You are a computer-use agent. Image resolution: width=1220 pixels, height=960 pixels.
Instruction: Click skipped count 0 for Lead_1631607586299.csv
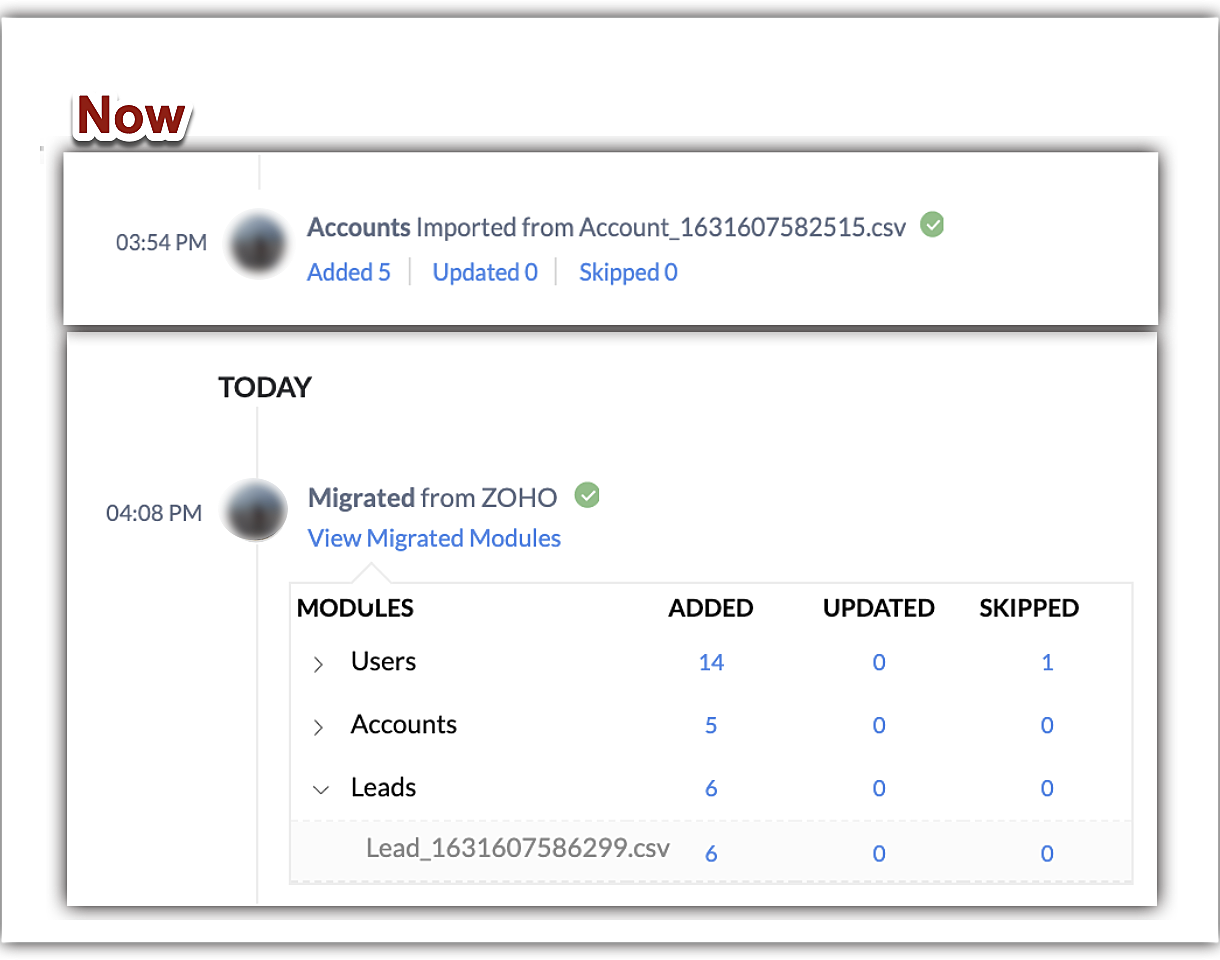pyautogui.click(x=1047, y=853)
